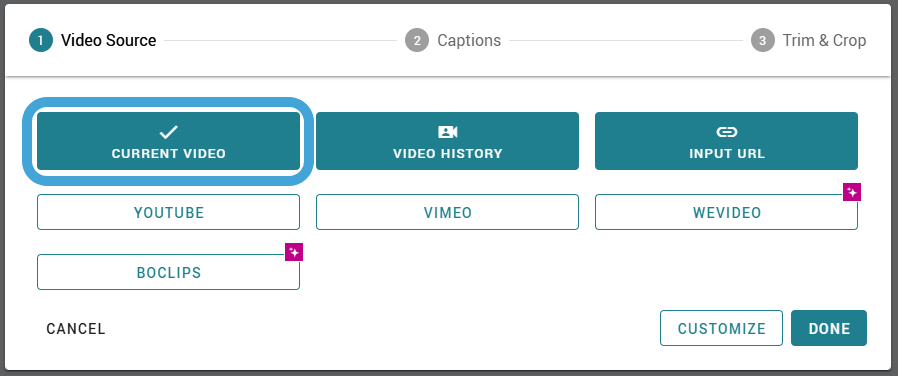Image resolution: width=898 pixels, height=376 pixels.
Task: Select the Current Video label text
Action: pyautogui.click(x=168, y=154)
